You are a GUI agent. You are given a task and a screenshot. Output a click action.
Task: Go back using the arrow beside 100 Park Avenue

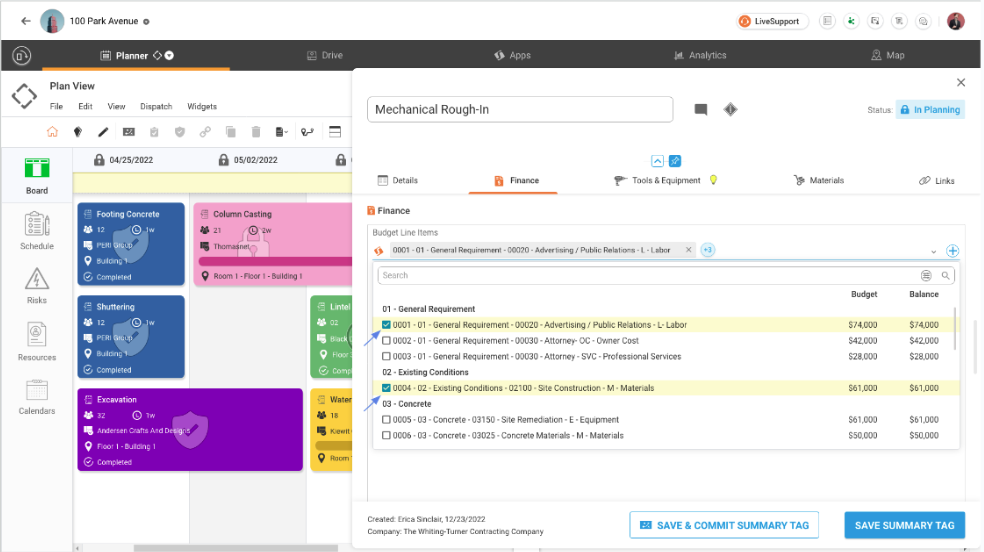pyautogui.click(x=26, y=21)
